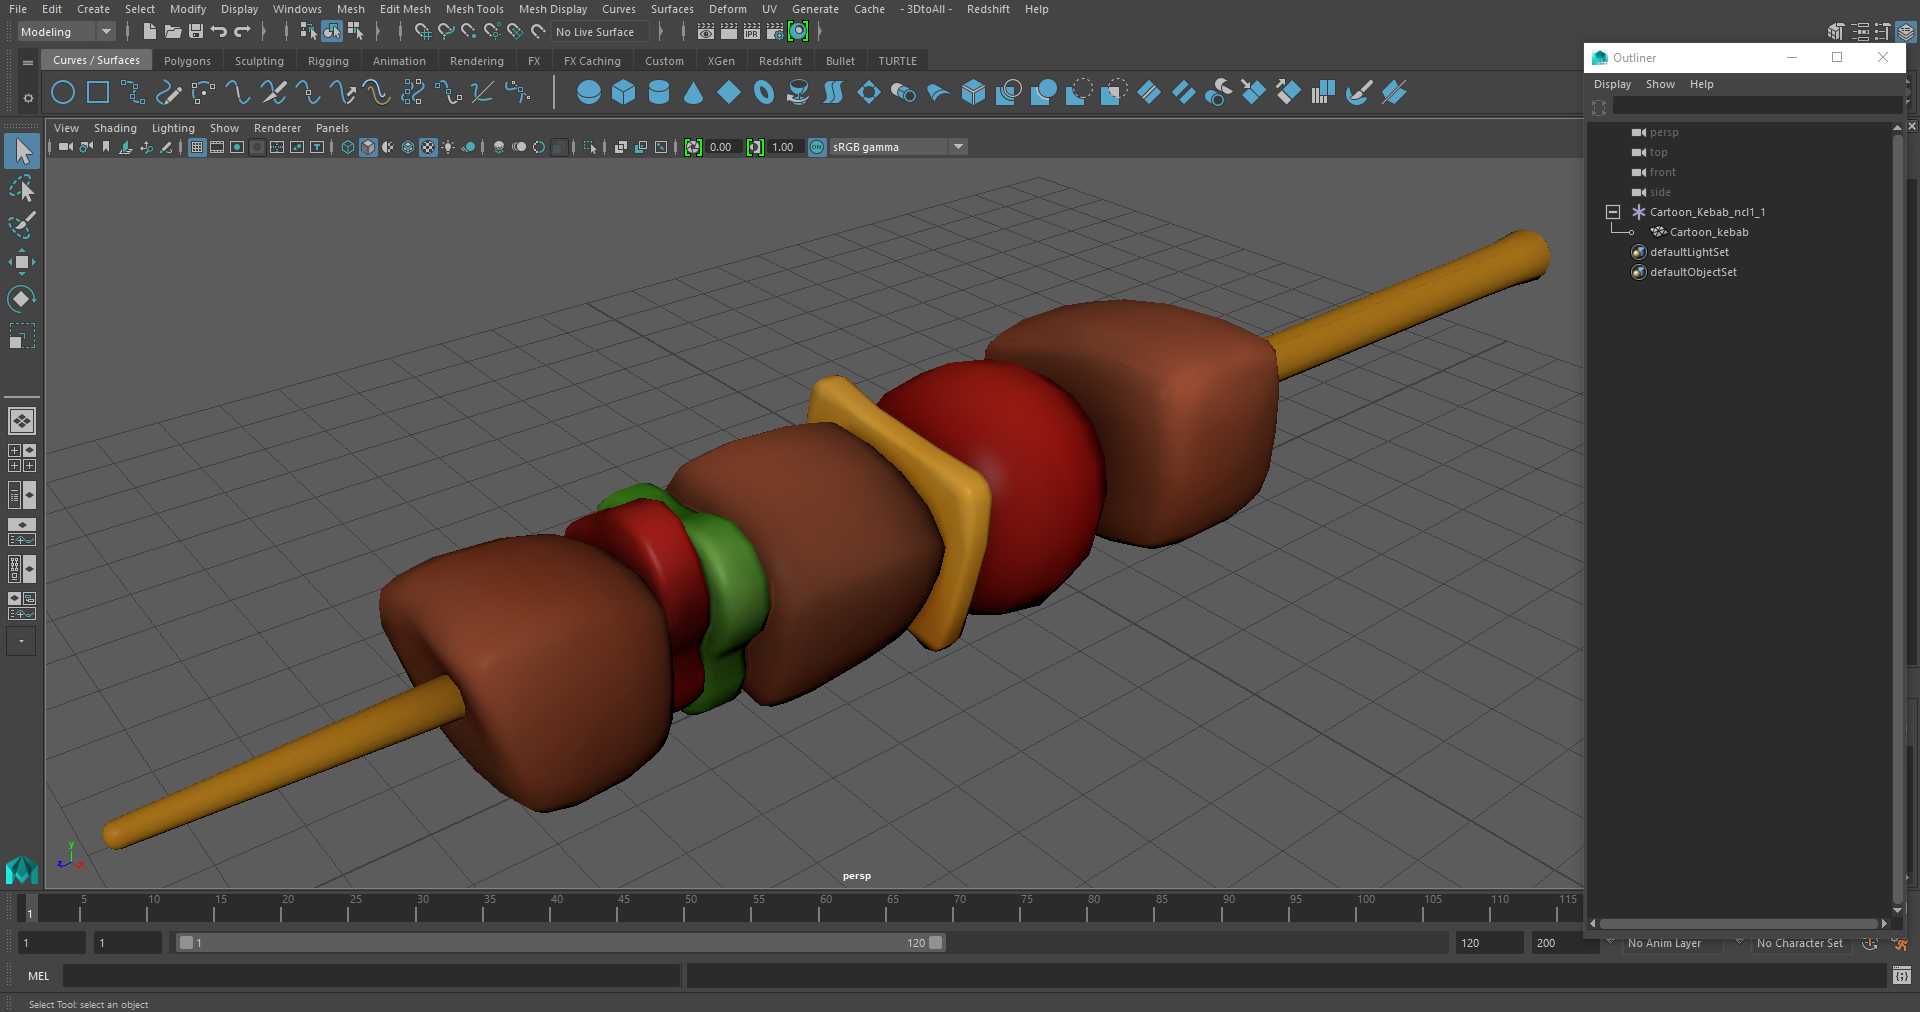Activate the Select Tool arrow
Screen dimensions: 1920x1012
(22, 152)
